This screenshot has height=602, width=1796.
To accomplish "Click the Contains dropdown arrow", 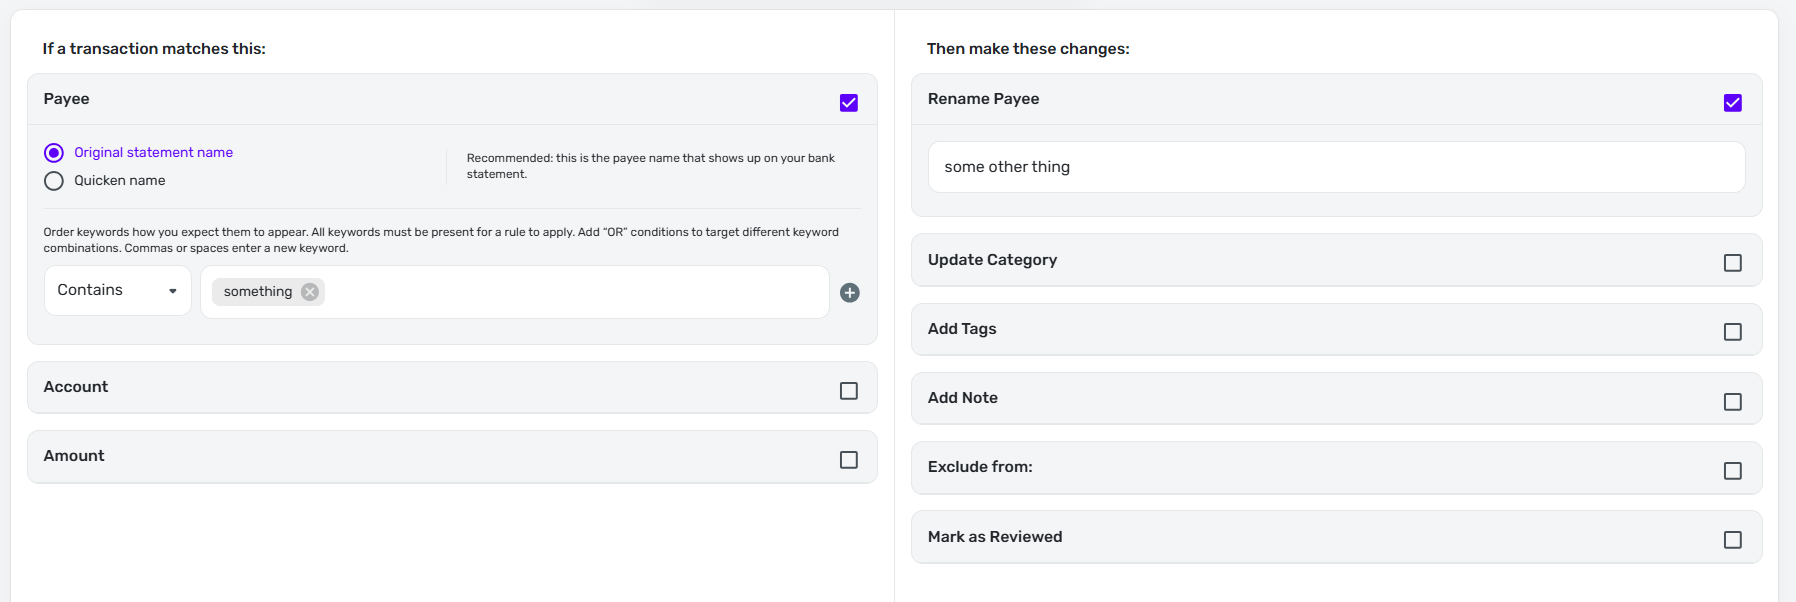I will tap(173, 291).
